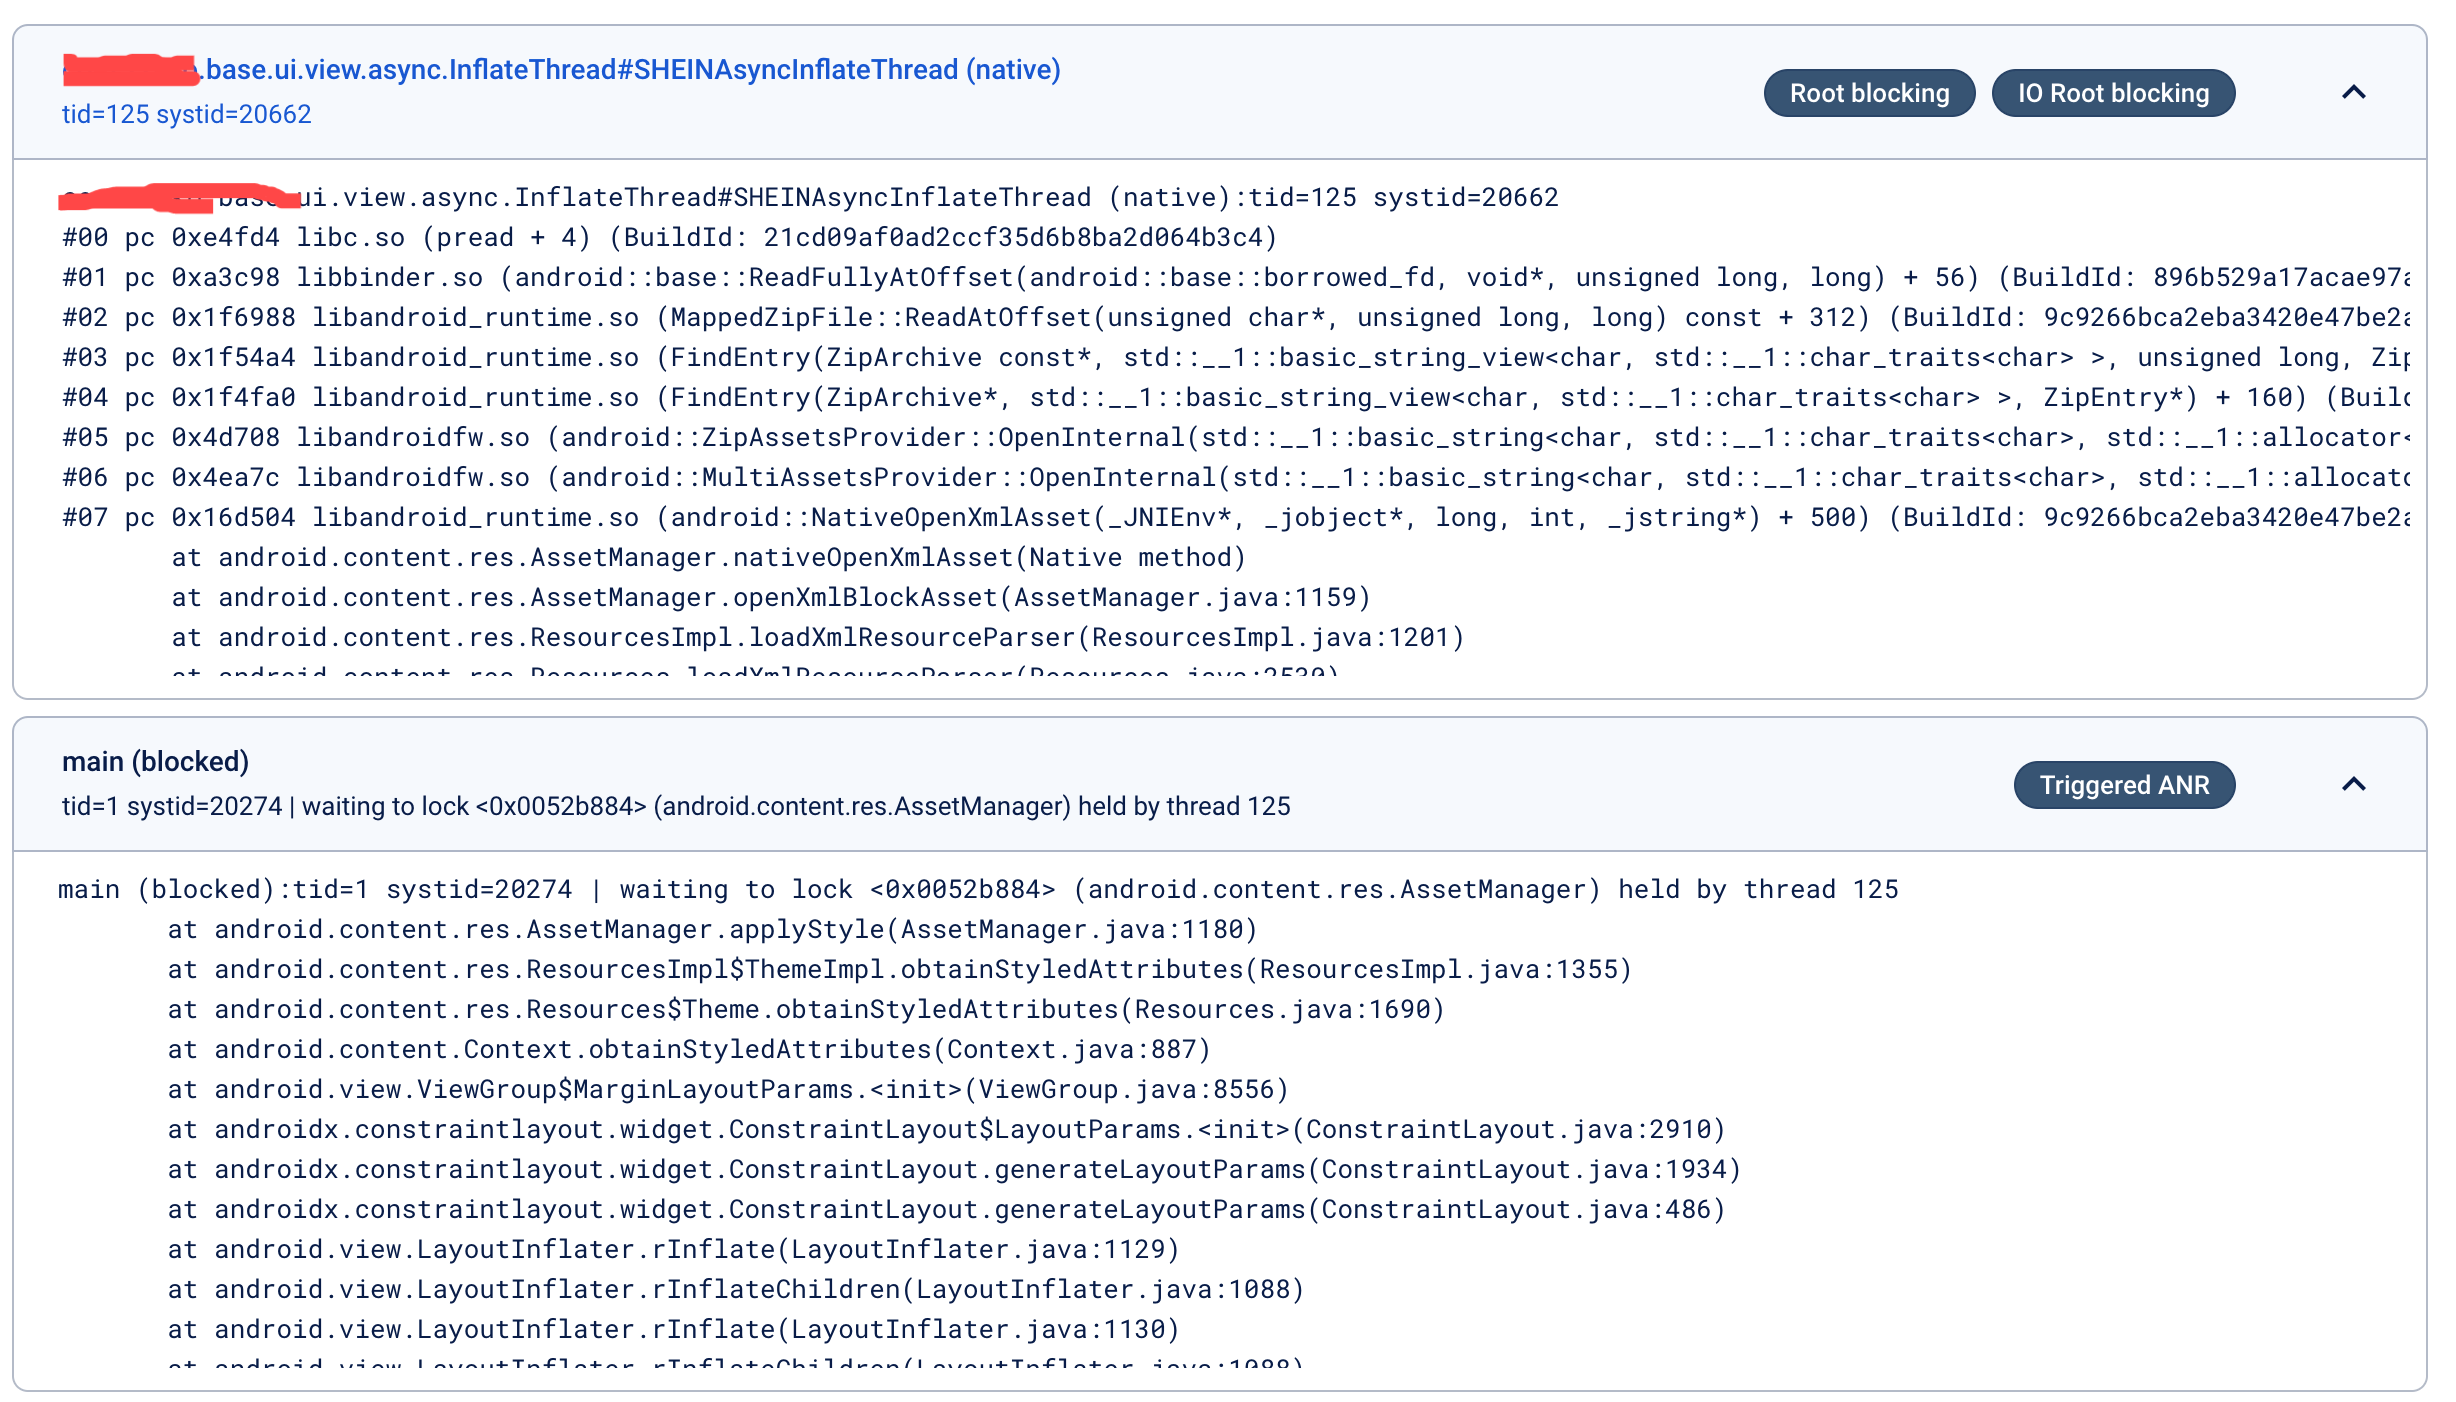Click the ConstraintLayout$LayoutParams init line
The height and width of the screenshot is (1402, 2456).
coord(946,1130)
